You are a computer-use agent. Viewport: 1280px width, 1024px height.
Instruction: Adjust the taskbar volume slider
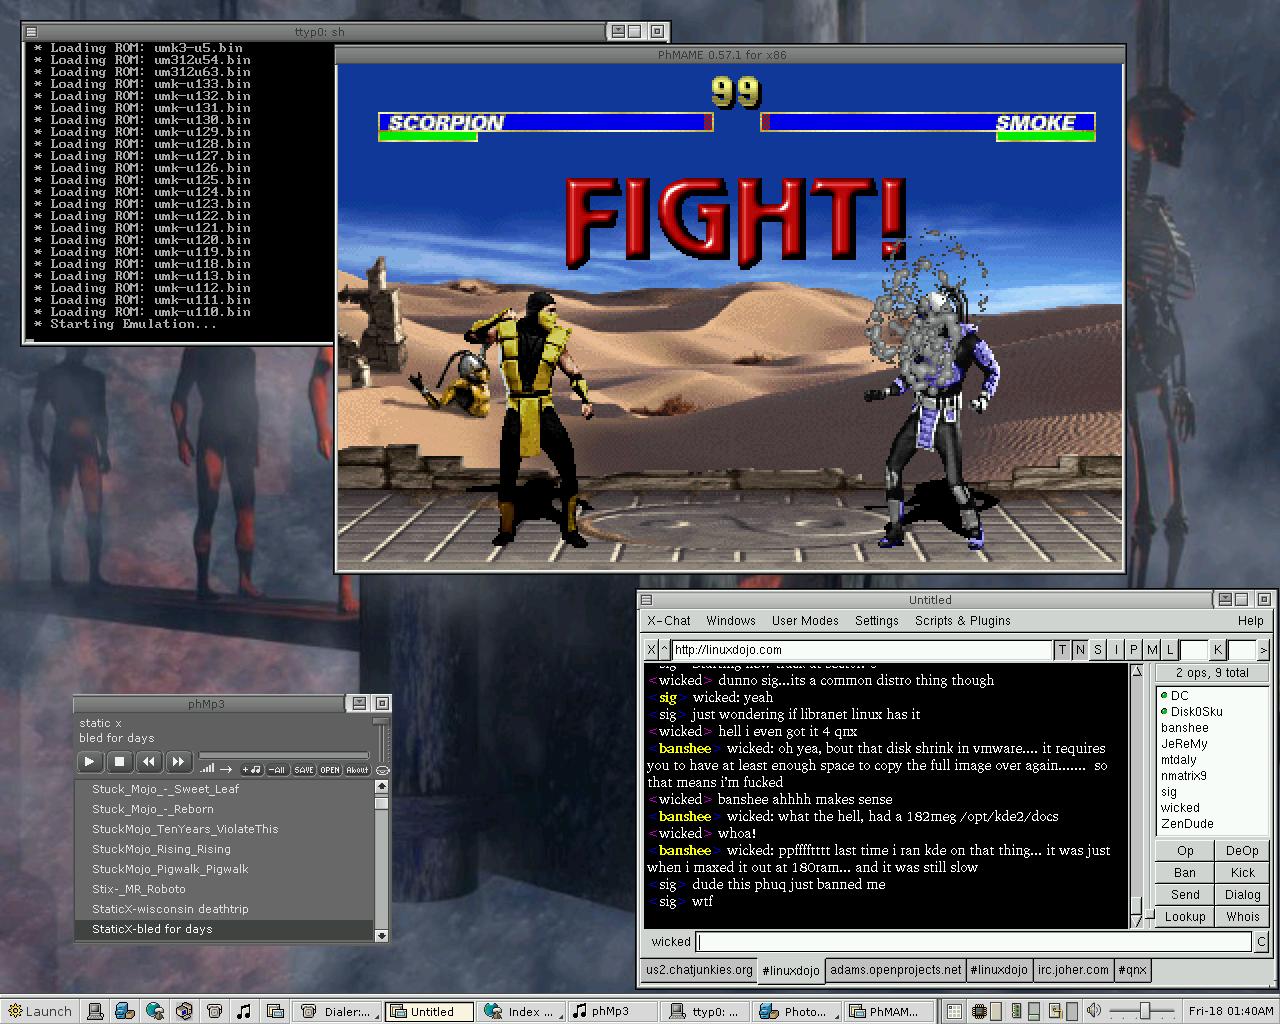(1144, 1011)
